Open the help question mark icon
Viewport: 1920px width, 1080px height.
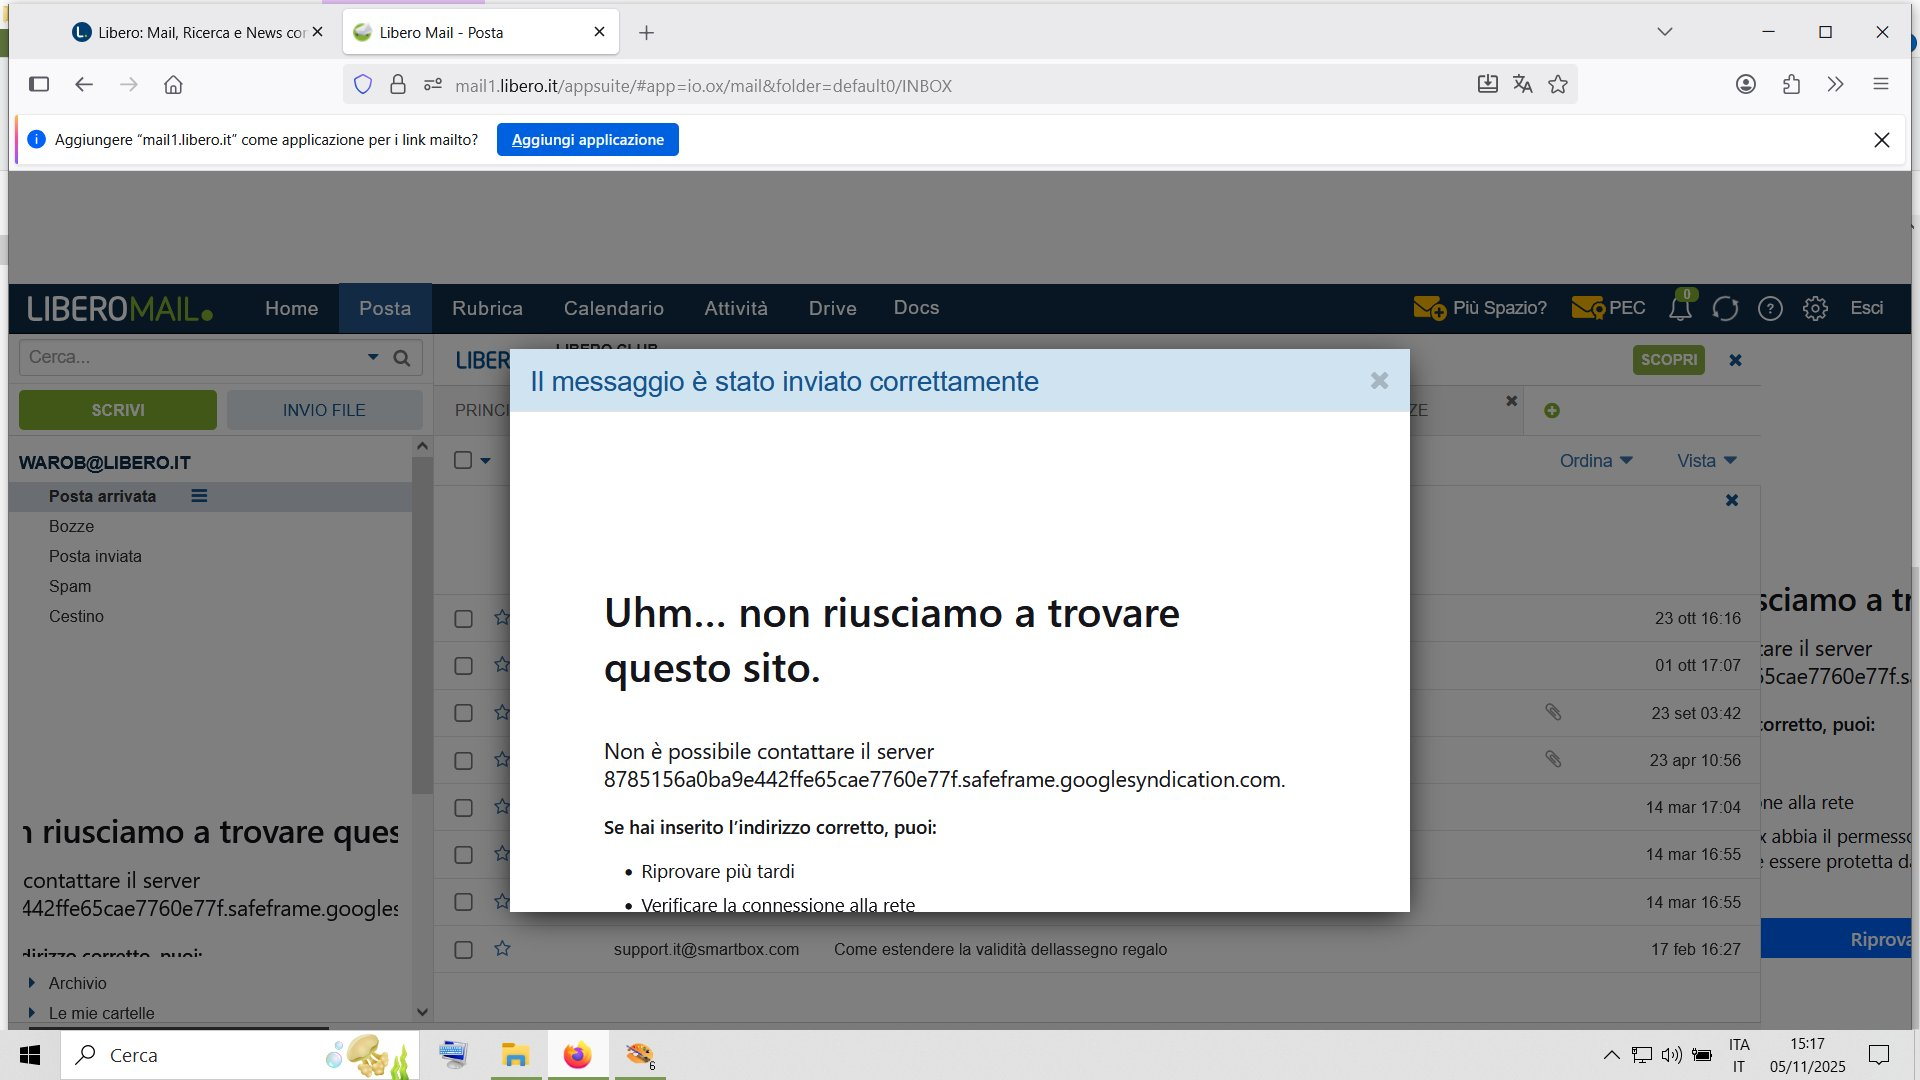pyautogui.click(x=1770, y=309)
